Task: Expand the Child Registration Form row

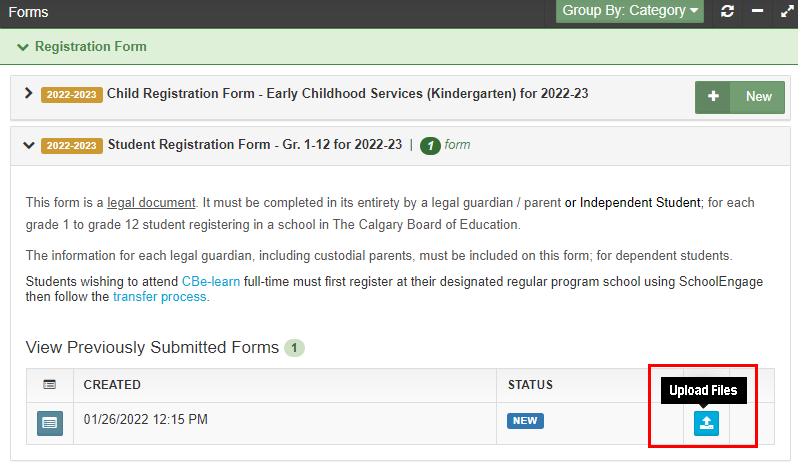Action: click(x=28, y=93)
